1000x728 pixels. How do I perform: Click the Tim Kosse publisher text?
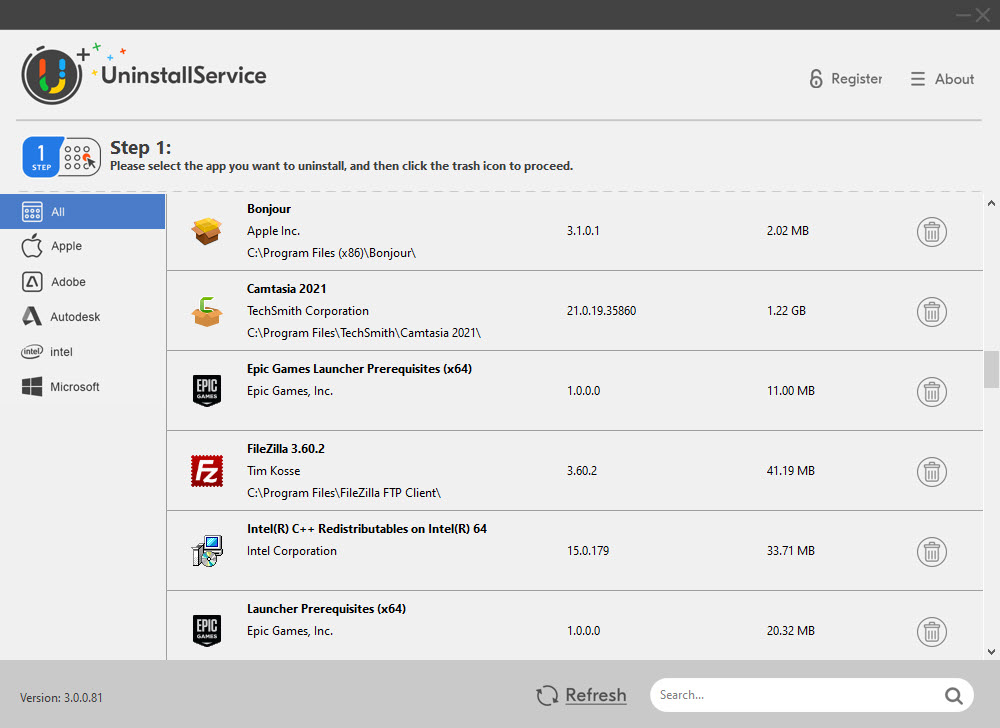click(x=273, y=471)
